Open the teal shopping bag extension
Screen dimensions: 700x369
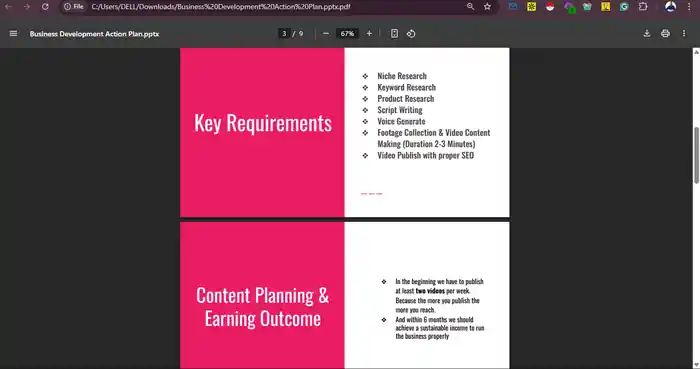click(x=587, y=7)
